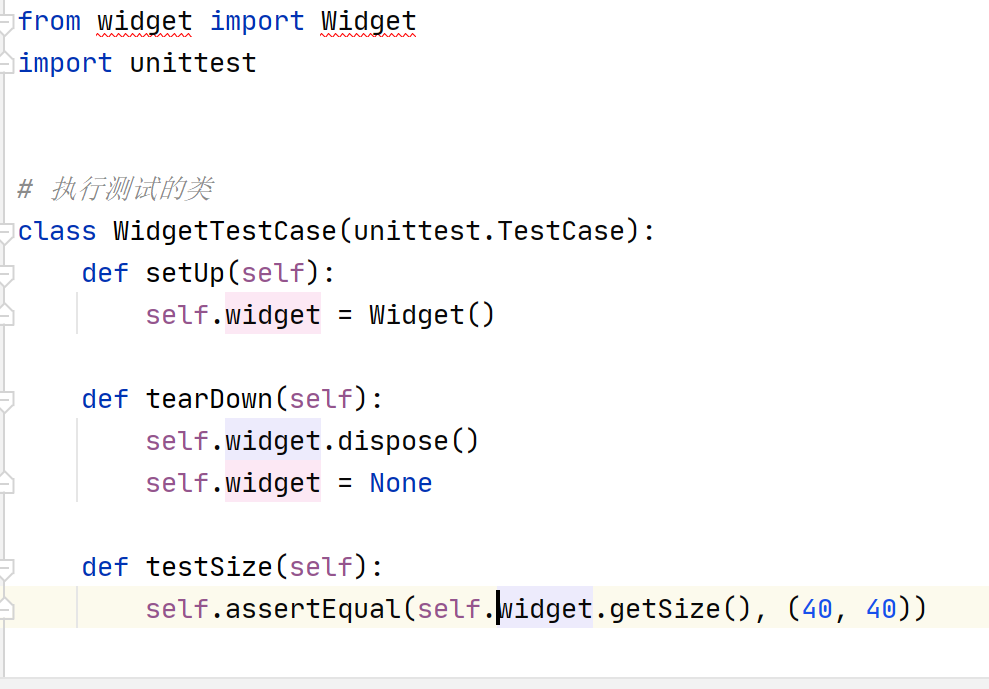
Task: Click the end-of-fold marker after Widget() line
Action: click(5, 315)
